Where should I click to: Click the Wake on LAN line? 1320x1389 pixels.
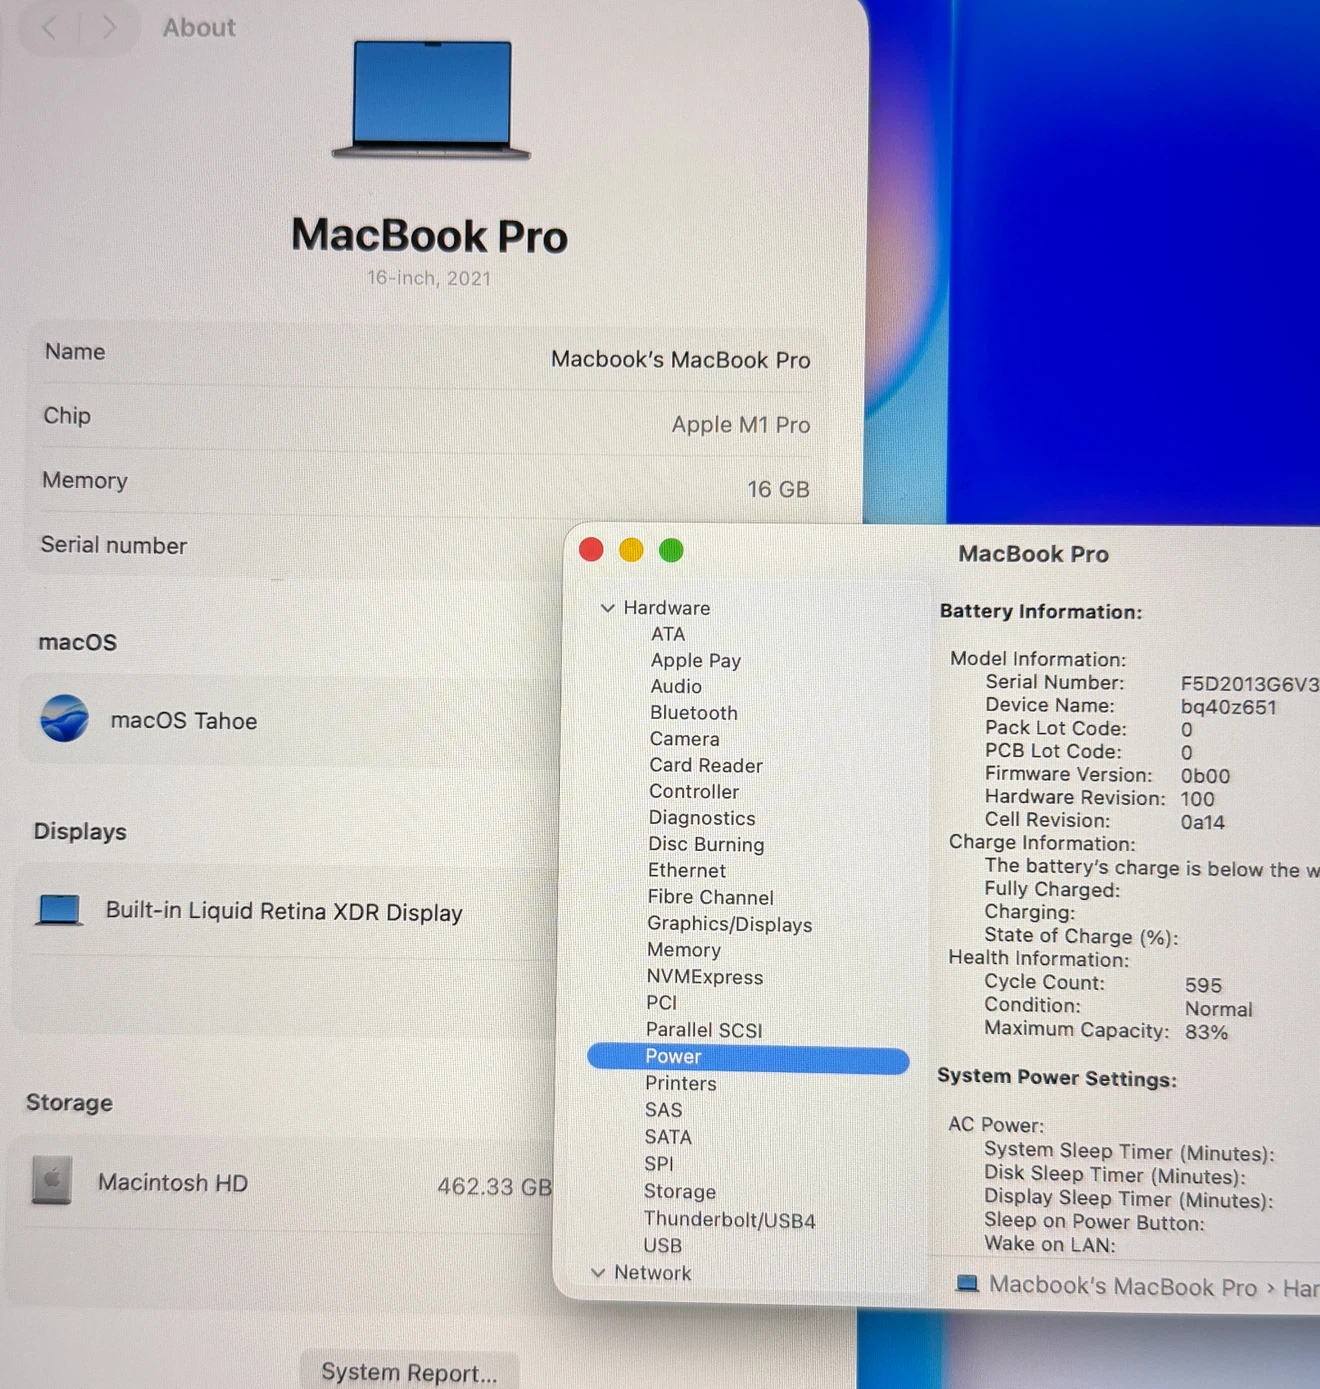click(x=1049, y=1244)
